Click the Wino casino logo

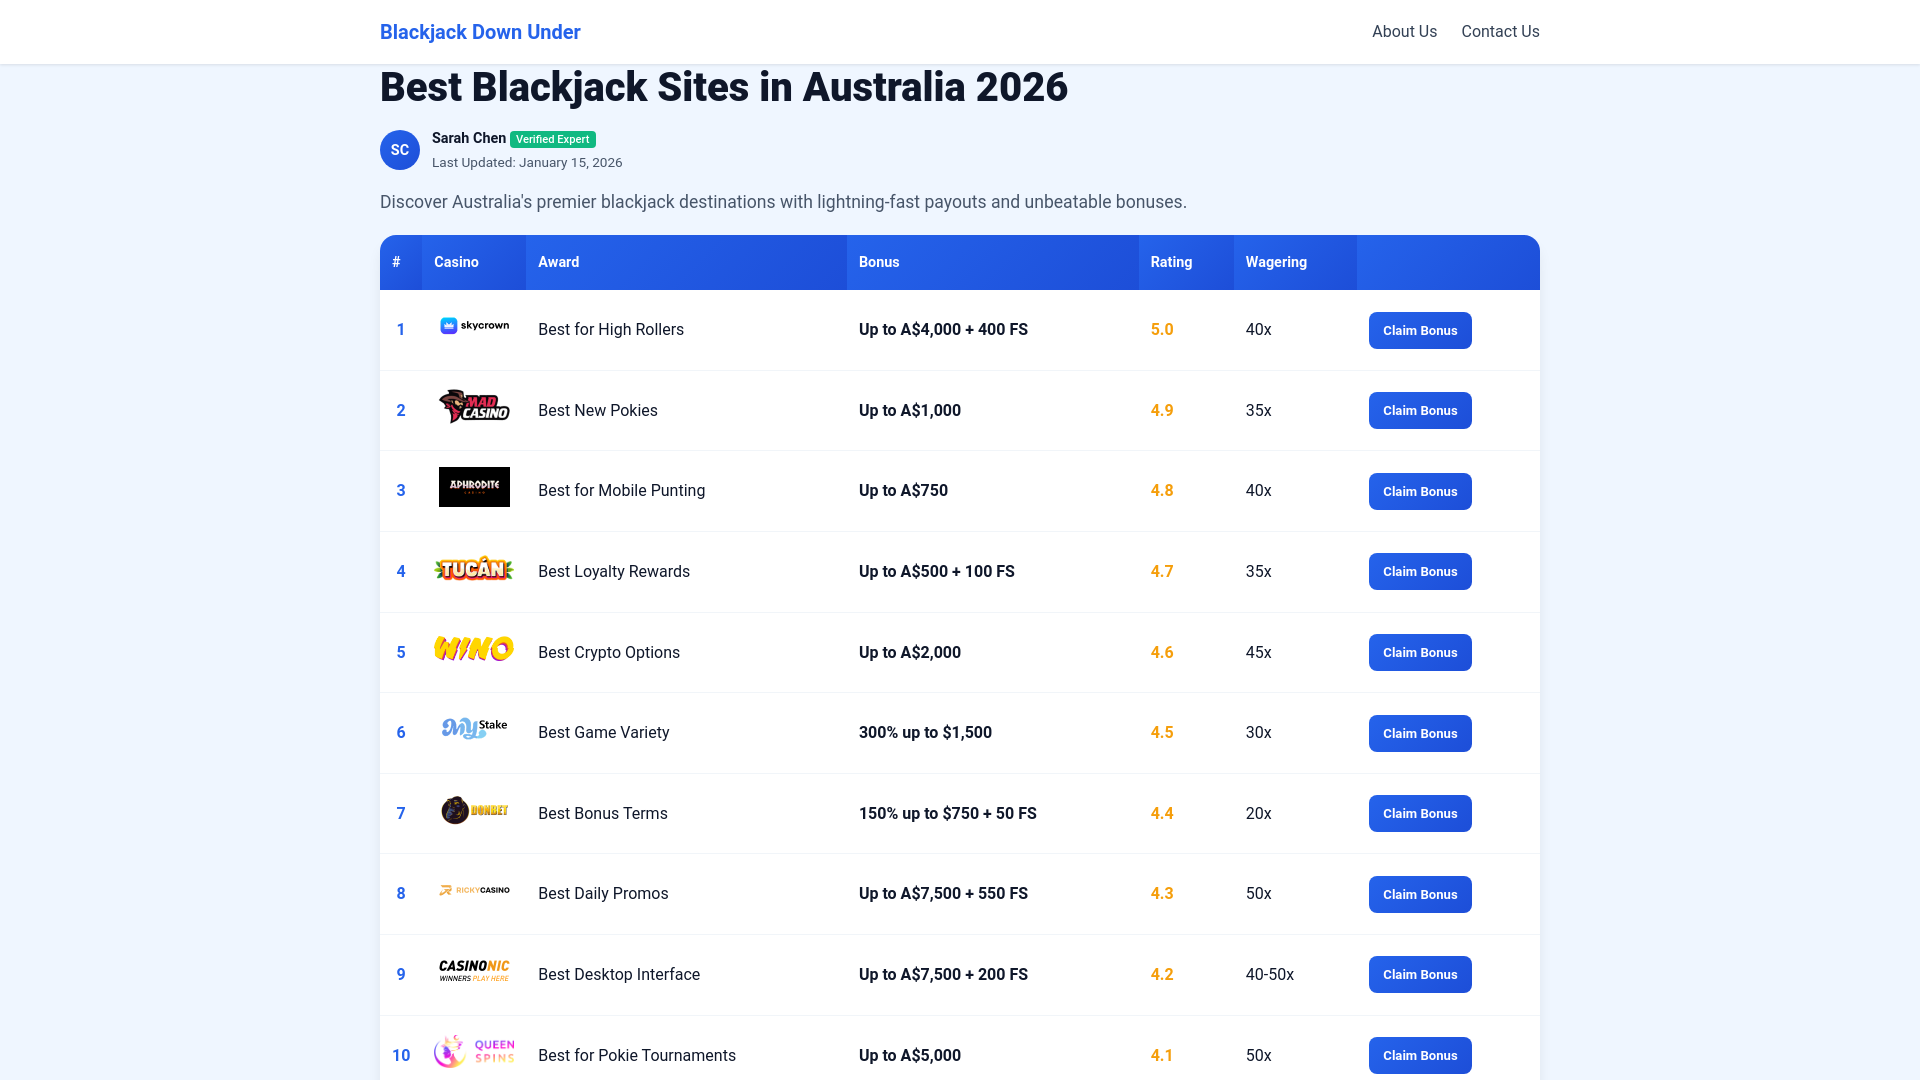[474, 648]
